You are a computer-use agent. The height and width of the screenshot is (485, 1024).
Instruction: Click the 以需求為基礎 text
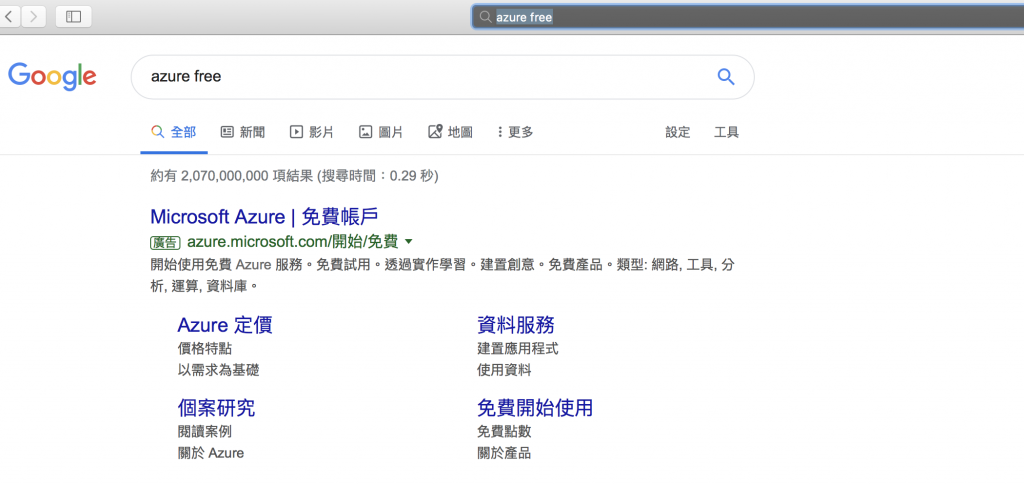[218, 370]
